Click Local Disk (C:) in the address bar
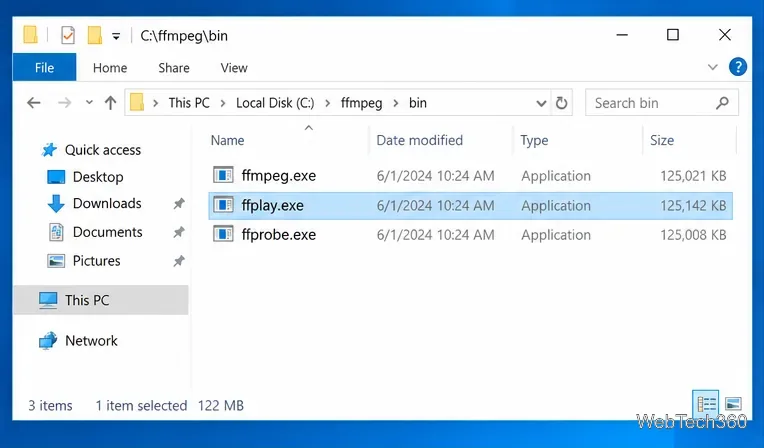Screen dimensions: 764x448 point(275,103)
